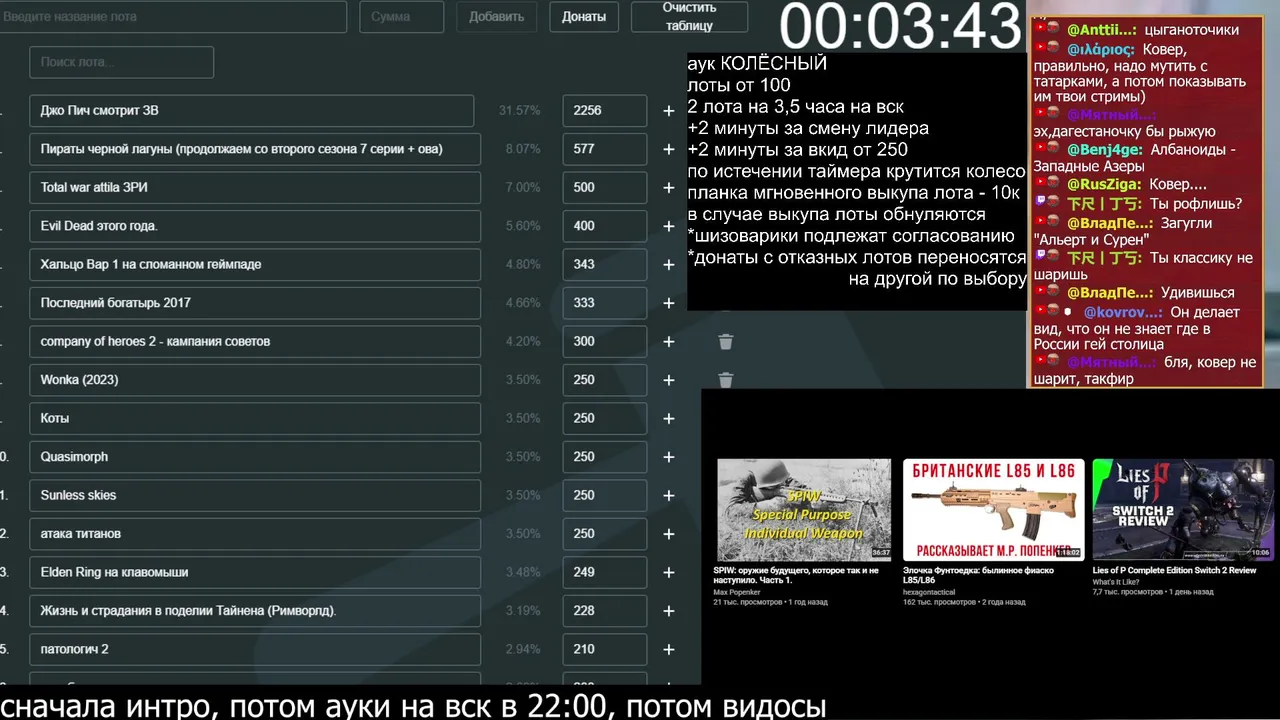Edit the Коты lot name
Viewport: 1280px width, 720px height.
(254, 419)
